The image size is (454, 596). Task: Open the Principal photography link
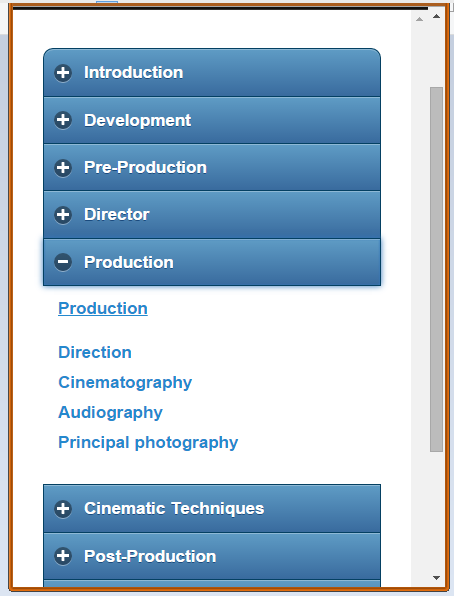coord(148,443)
